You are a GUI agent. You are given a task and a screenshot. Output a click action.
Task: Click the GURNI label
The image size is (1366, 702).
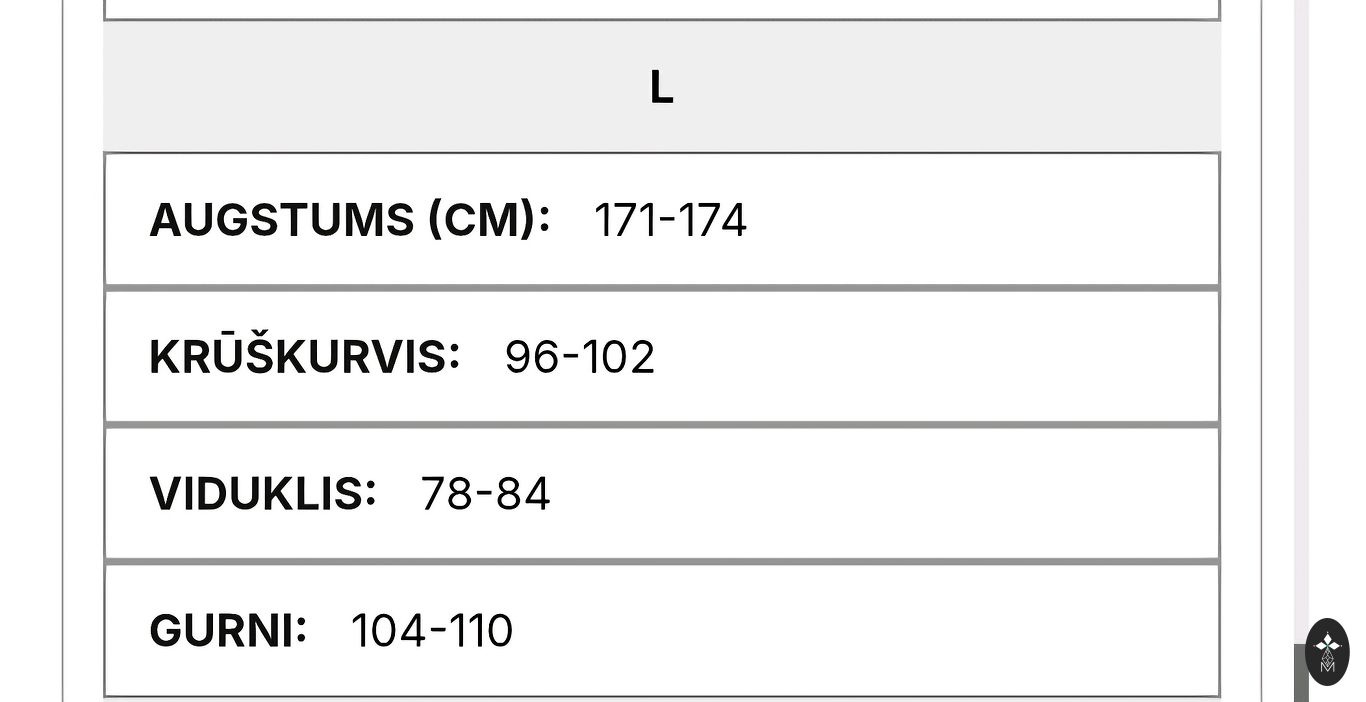tap(227, 631)
